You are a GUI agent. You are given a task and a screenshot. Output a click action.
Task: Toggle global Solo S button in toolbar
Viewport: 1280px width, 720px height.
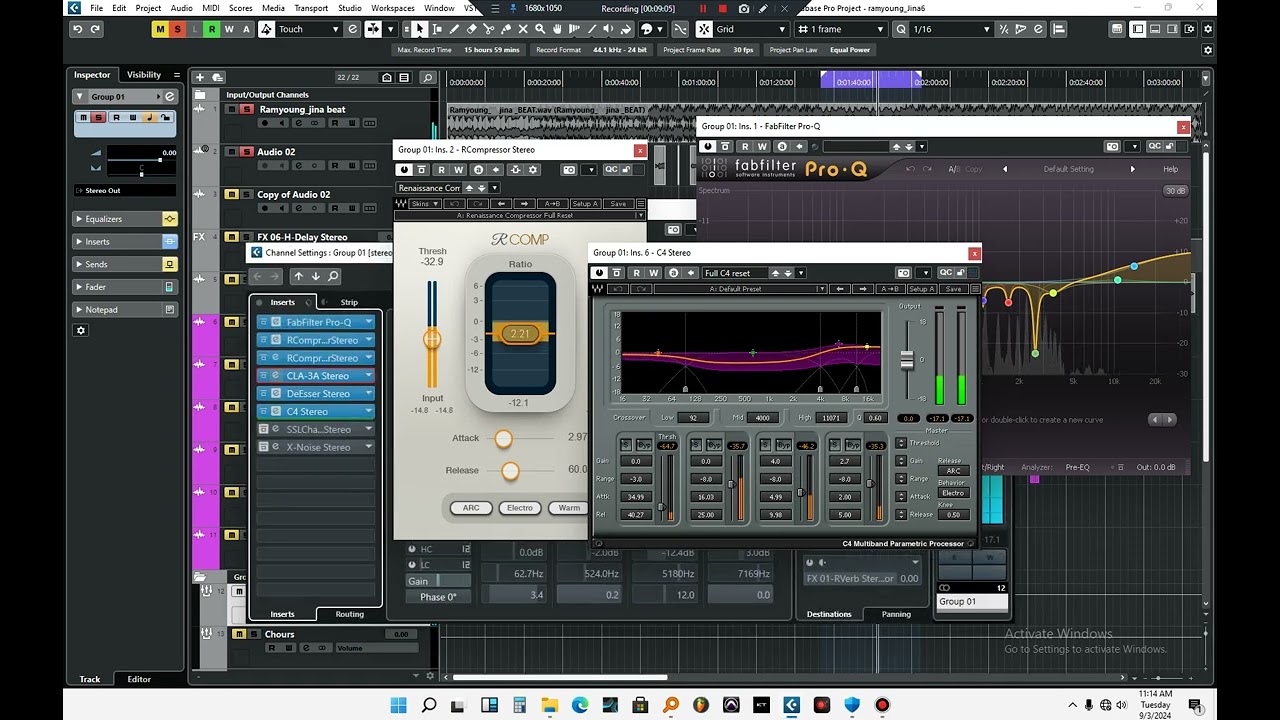[178, 29]
